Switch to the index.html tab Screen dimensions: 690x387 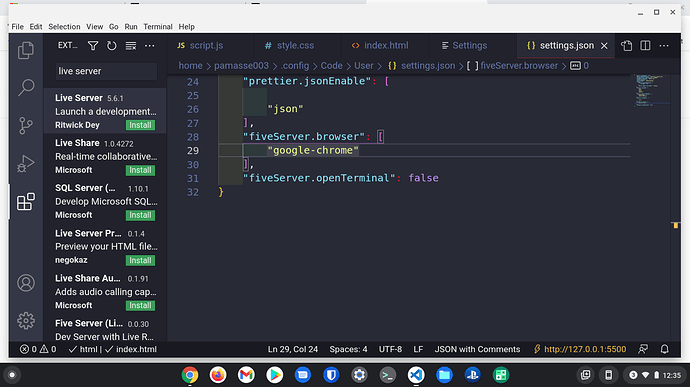(385, 46)
